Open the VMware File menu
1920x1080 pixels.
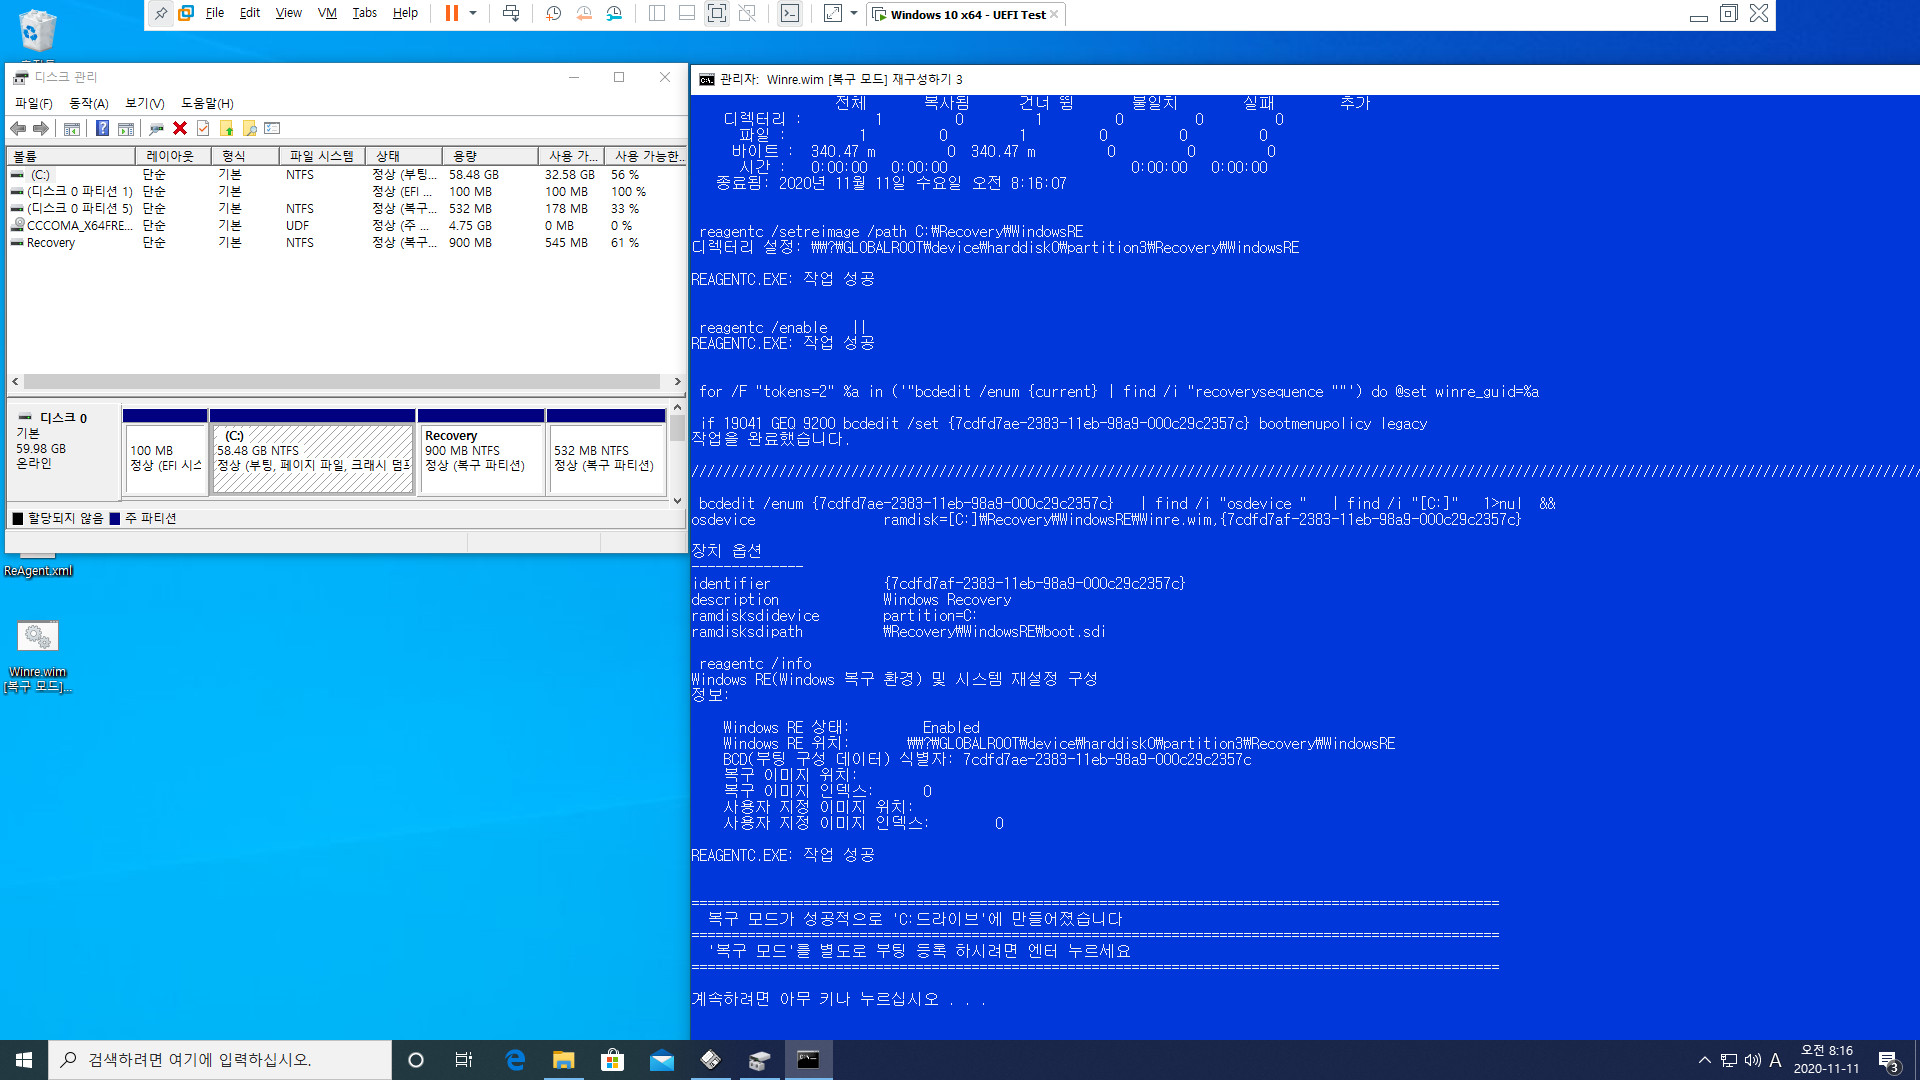215,13
